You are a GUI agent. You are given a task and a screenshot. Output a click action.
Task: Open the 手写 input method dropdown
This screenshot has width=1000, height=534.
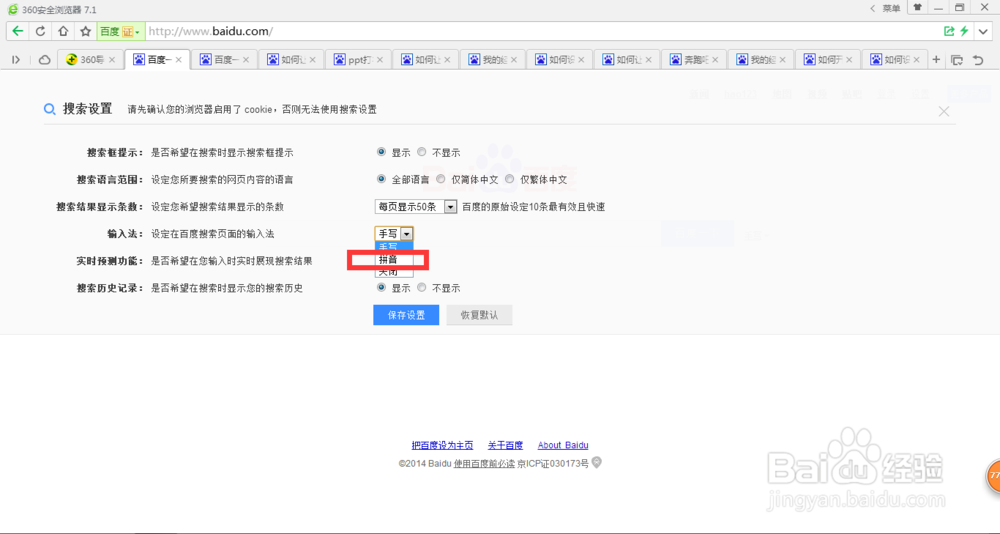coord(394,234)
